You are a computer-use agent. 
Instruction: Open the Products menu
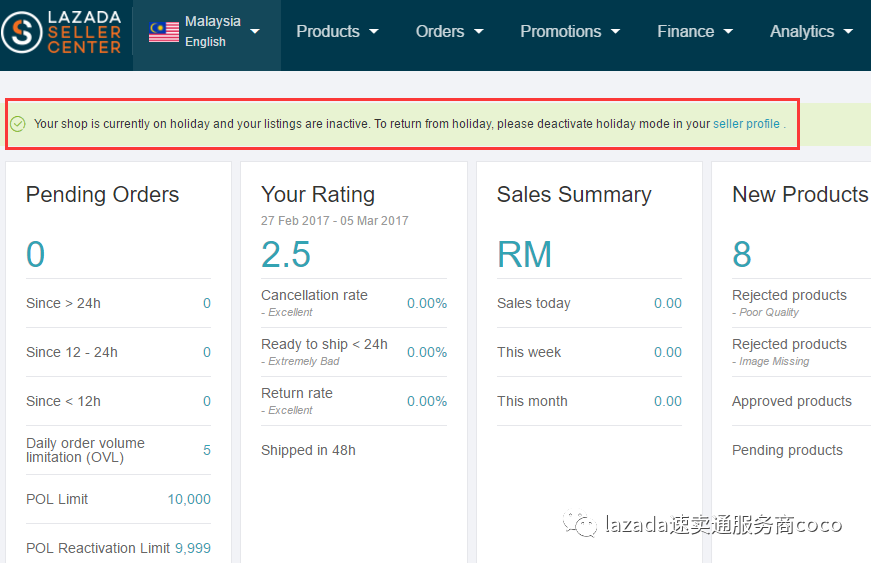click(x=337, y=32)
